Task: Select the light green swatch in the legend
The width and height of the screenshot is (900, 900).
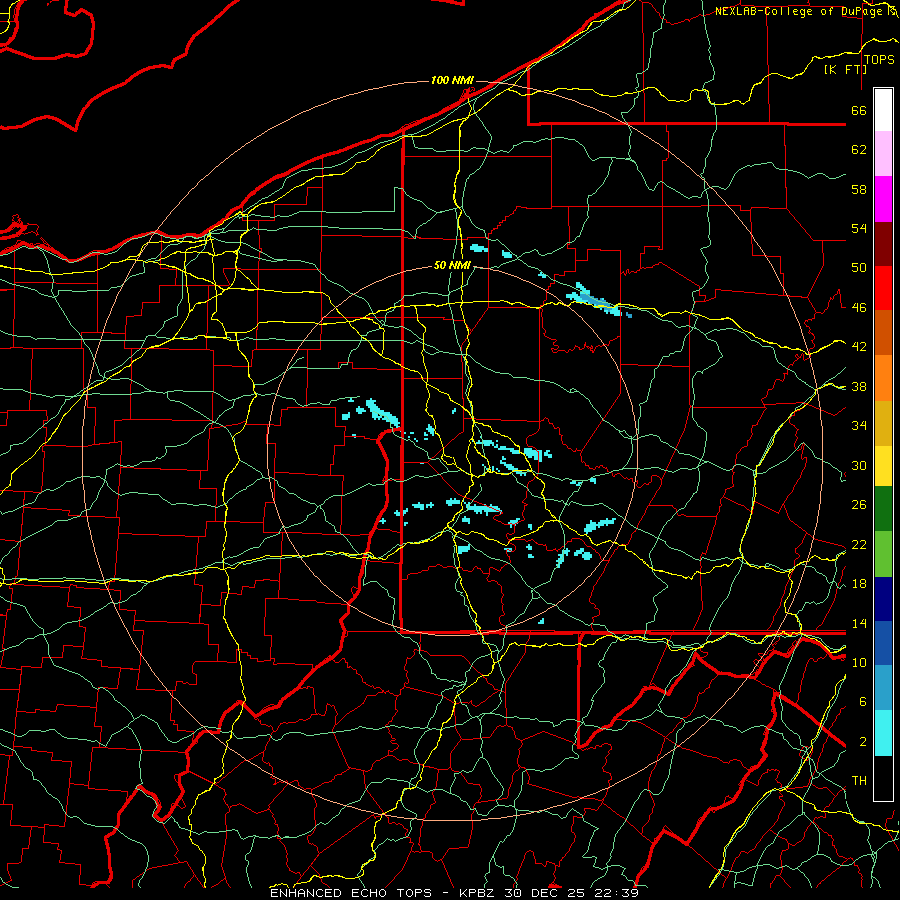Action: [883, 554]
